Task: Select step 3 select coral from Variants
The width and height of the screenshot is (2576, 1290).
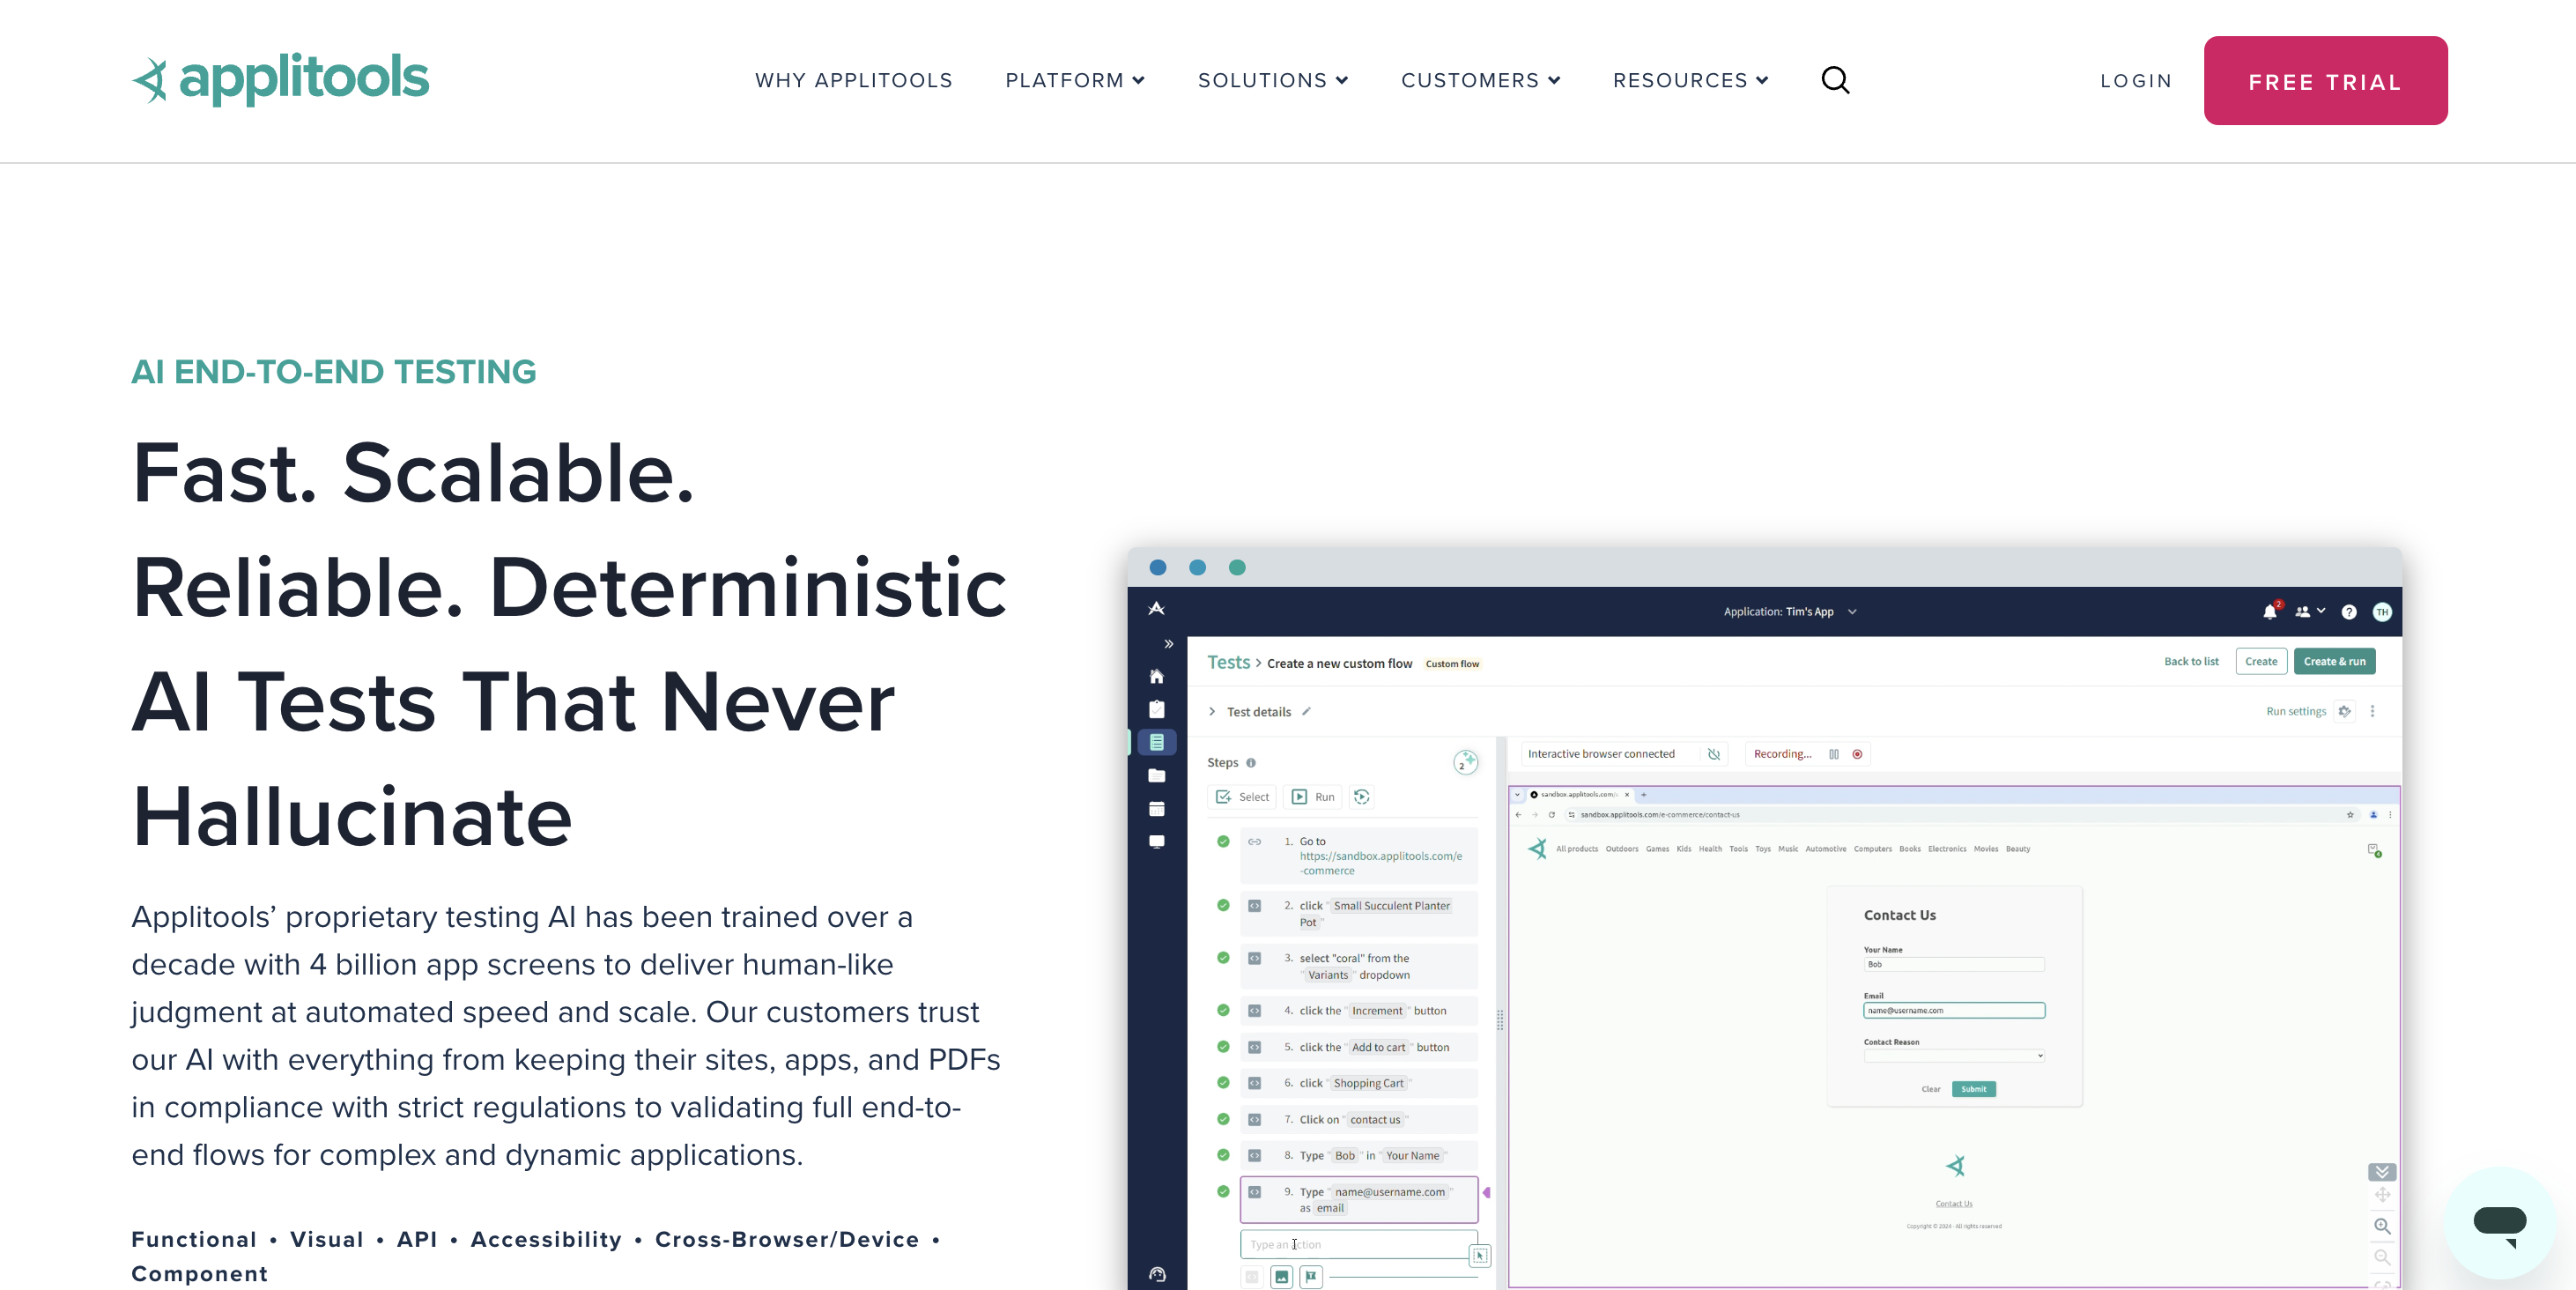Action: pos(1358,966)
